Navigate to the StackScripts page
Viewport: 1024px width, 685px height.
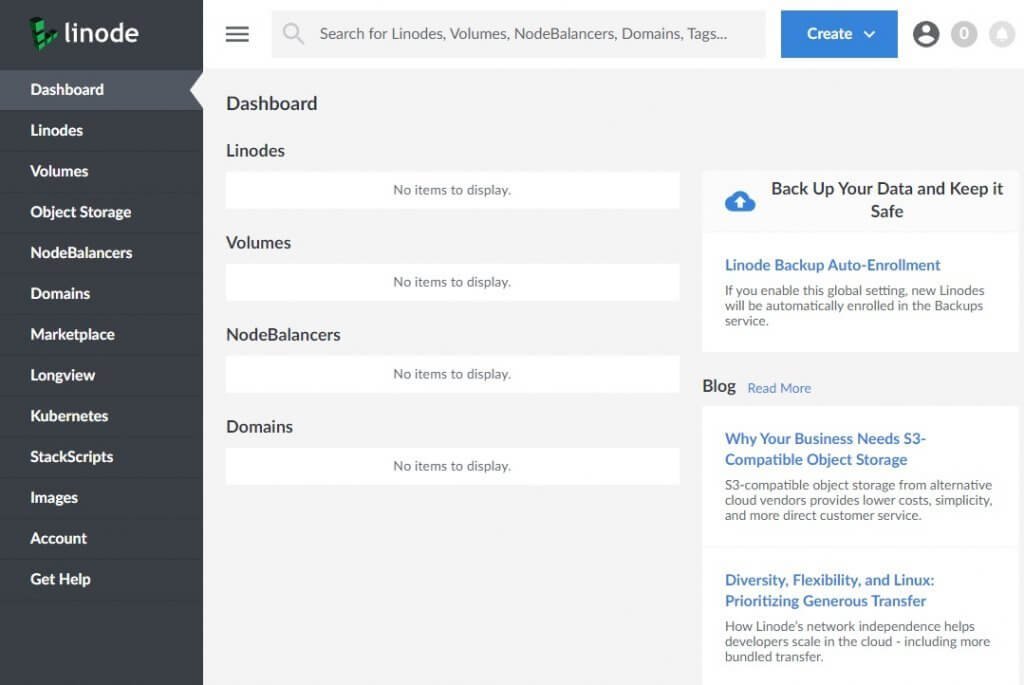72,457
